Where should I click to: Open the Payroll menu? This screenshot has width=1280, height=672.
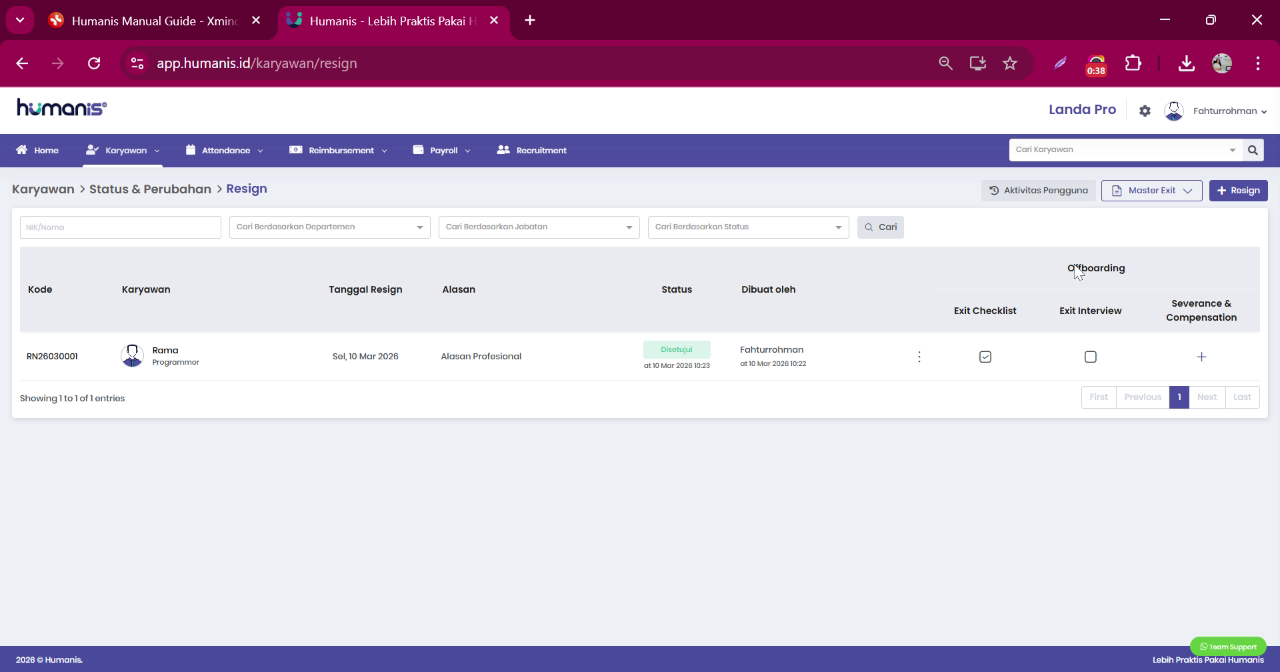tap(443, 150)
